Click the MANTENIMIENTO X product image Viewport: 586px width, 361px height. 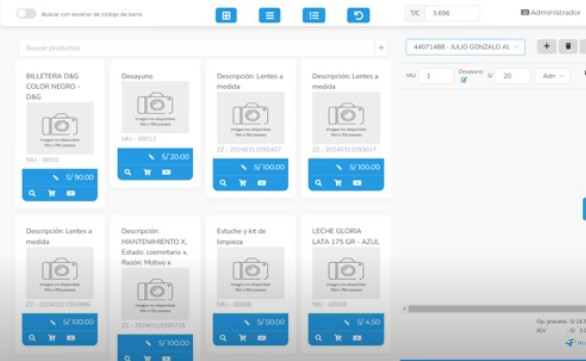(x=155, y=294)
